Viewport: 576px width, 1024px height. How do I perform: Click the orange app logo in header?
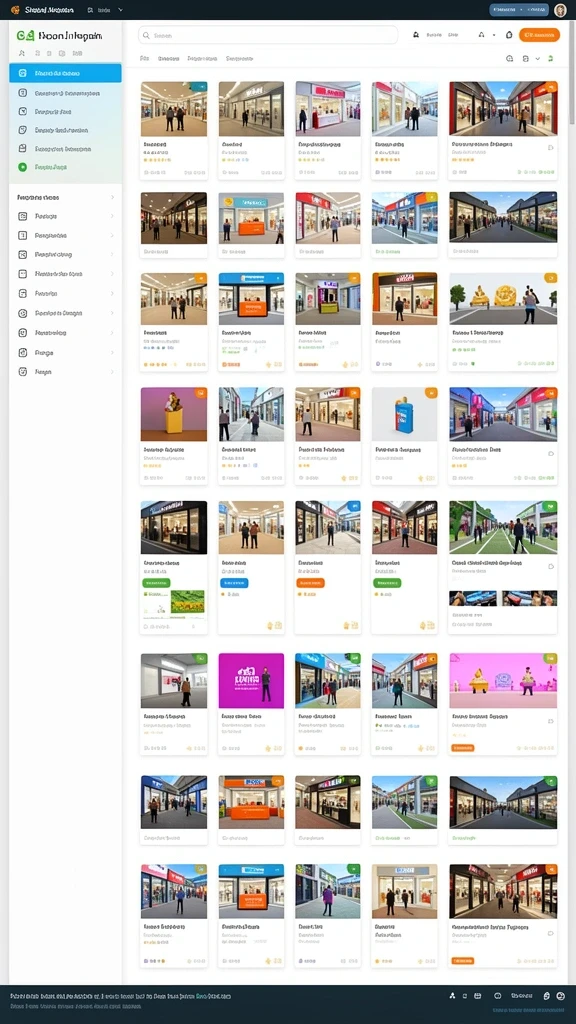[15, 10]
